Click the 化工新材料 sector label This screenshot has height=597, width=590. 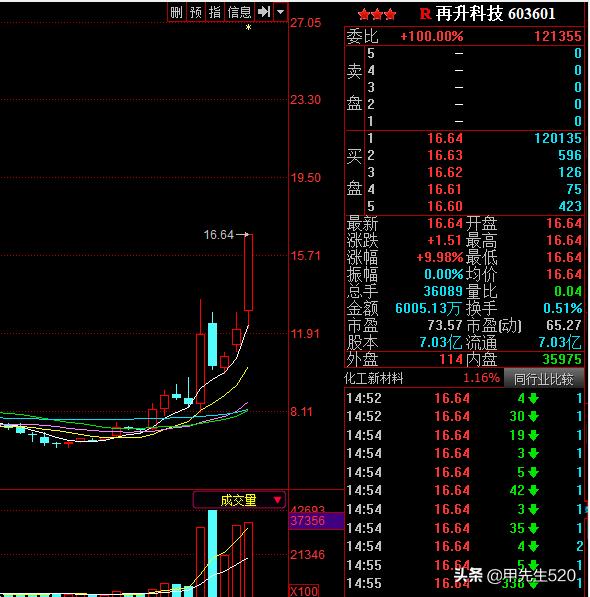point(373,378)
